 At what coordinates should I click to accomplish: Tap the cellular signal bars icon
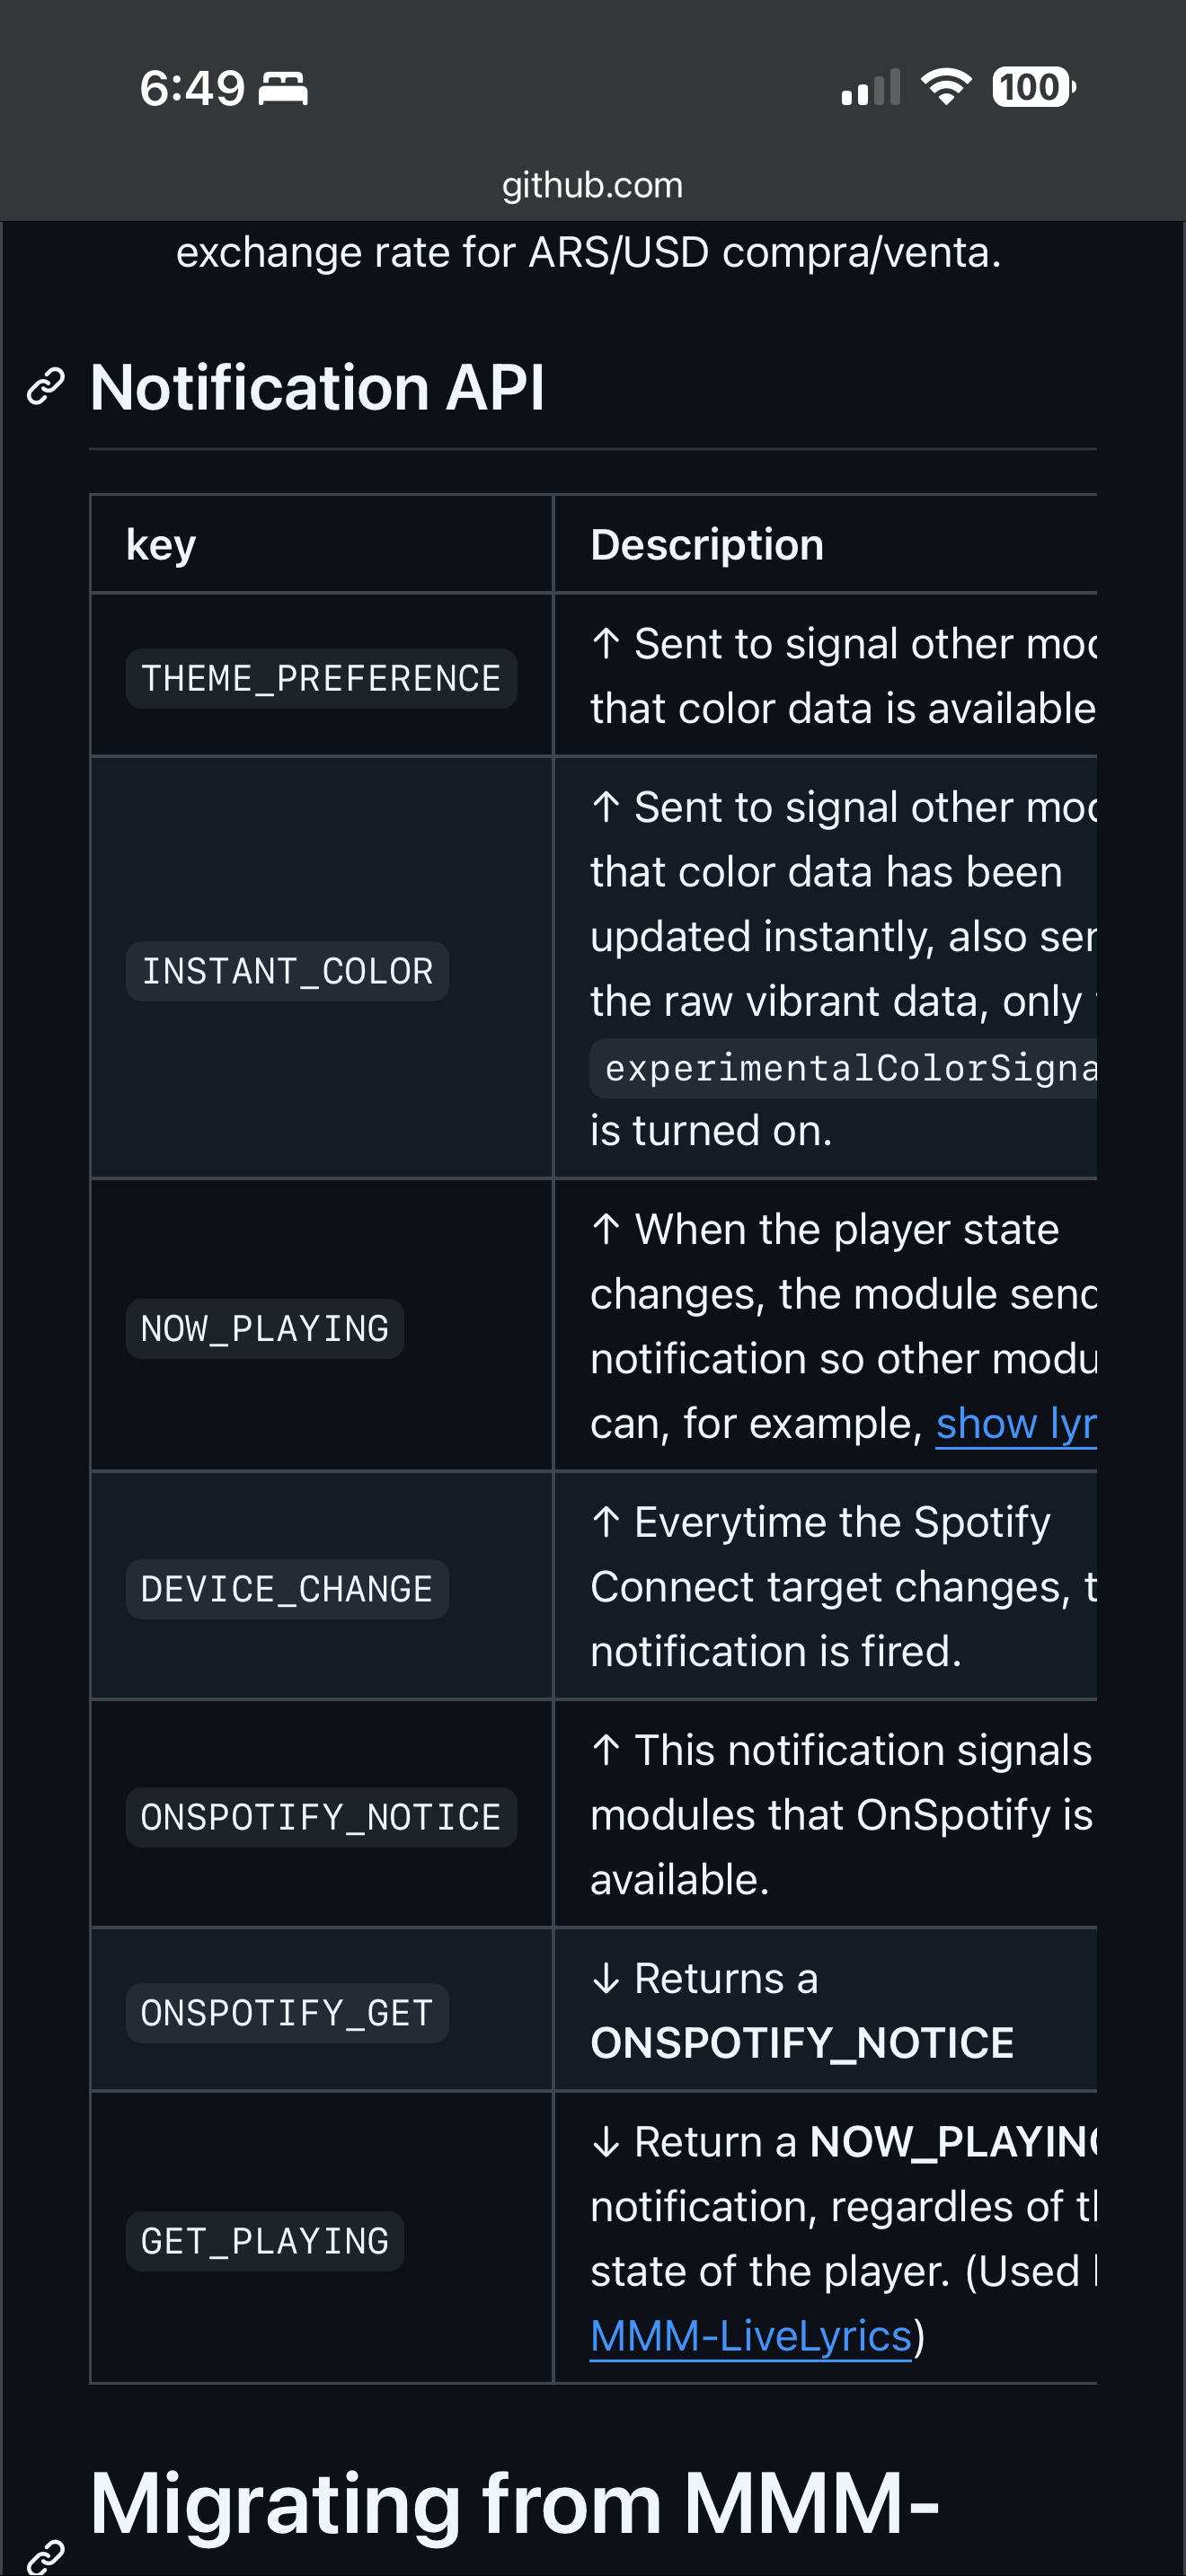[870, 88]
